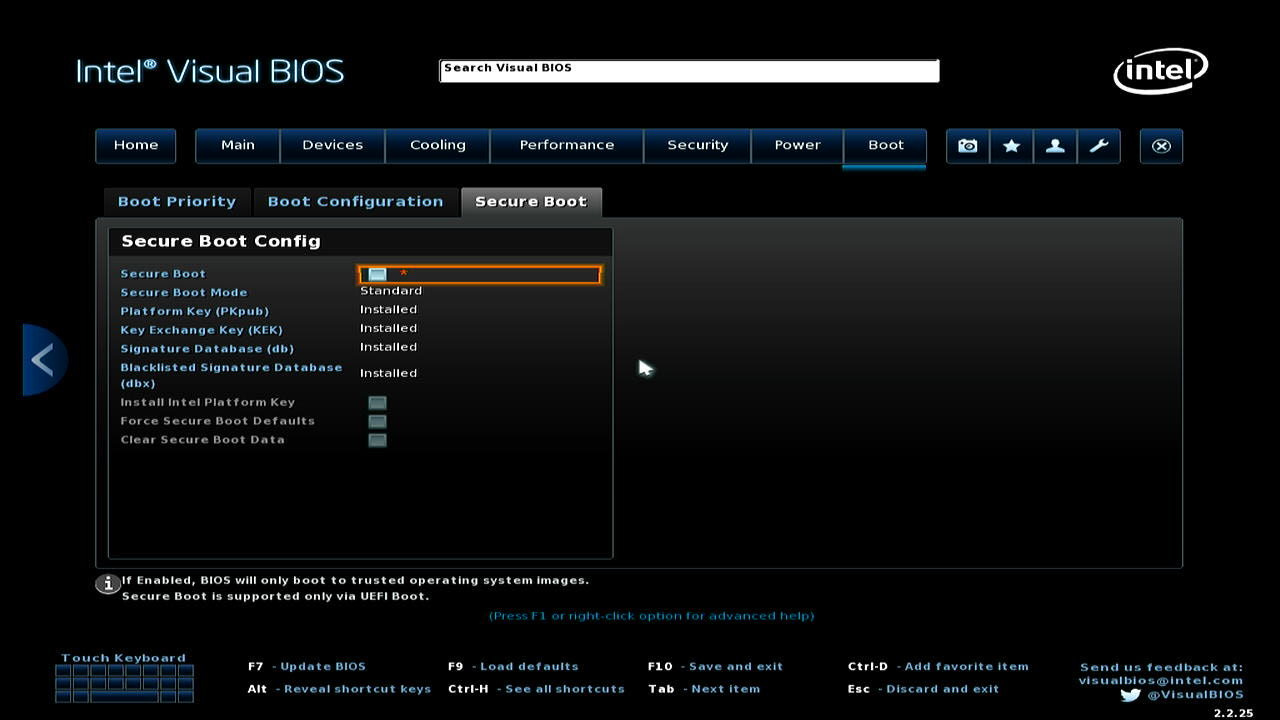Check Install Intel Platform Key box
Screen dimensions: 1280x720
(377, 403)
